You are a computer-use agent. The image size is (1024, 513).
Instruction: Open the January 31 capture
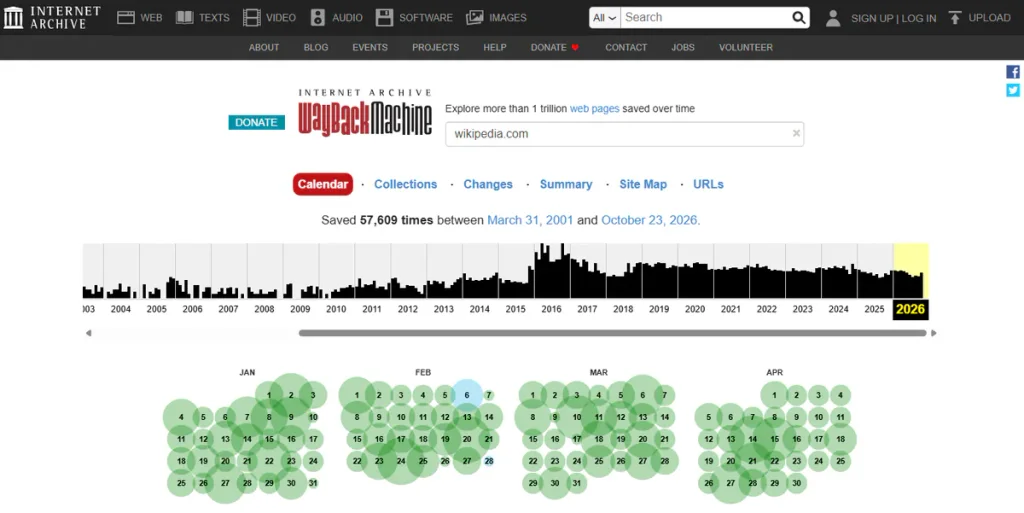coord(313,484)
